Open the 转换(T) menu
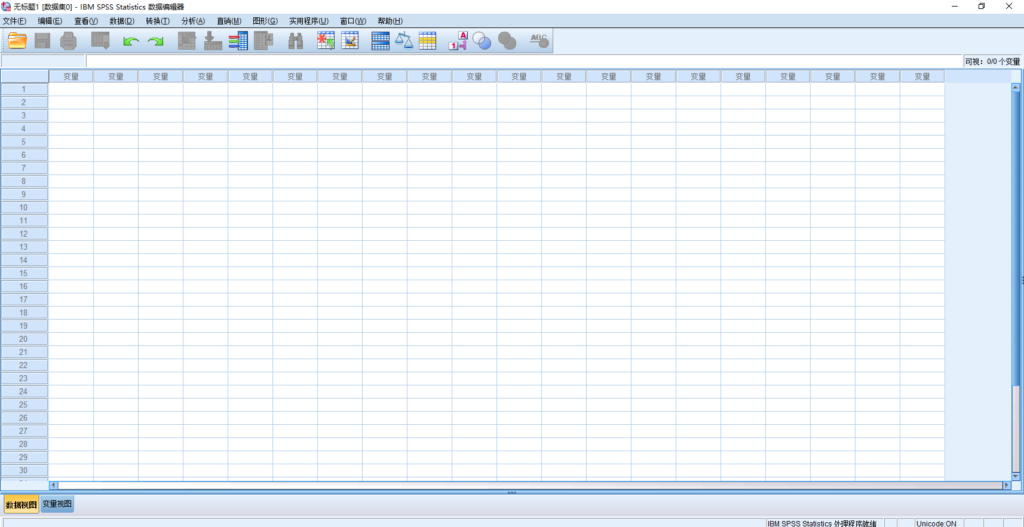This screenshot has width=1024, height=527. click(157, 21)
